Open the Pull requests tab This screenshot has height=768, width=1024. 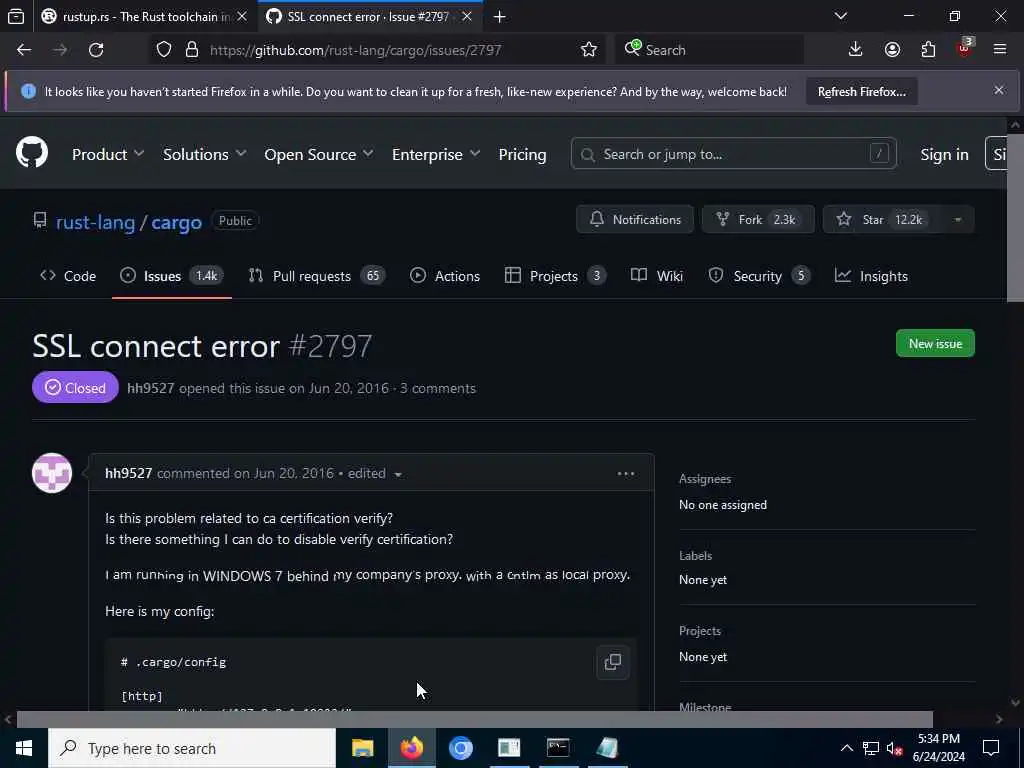pos(317,276)
